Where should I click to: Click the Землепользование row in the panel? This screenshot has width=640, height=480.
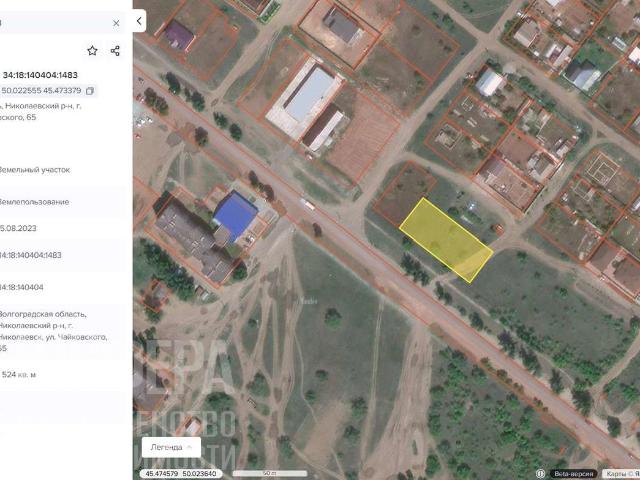tap(35, 202)
